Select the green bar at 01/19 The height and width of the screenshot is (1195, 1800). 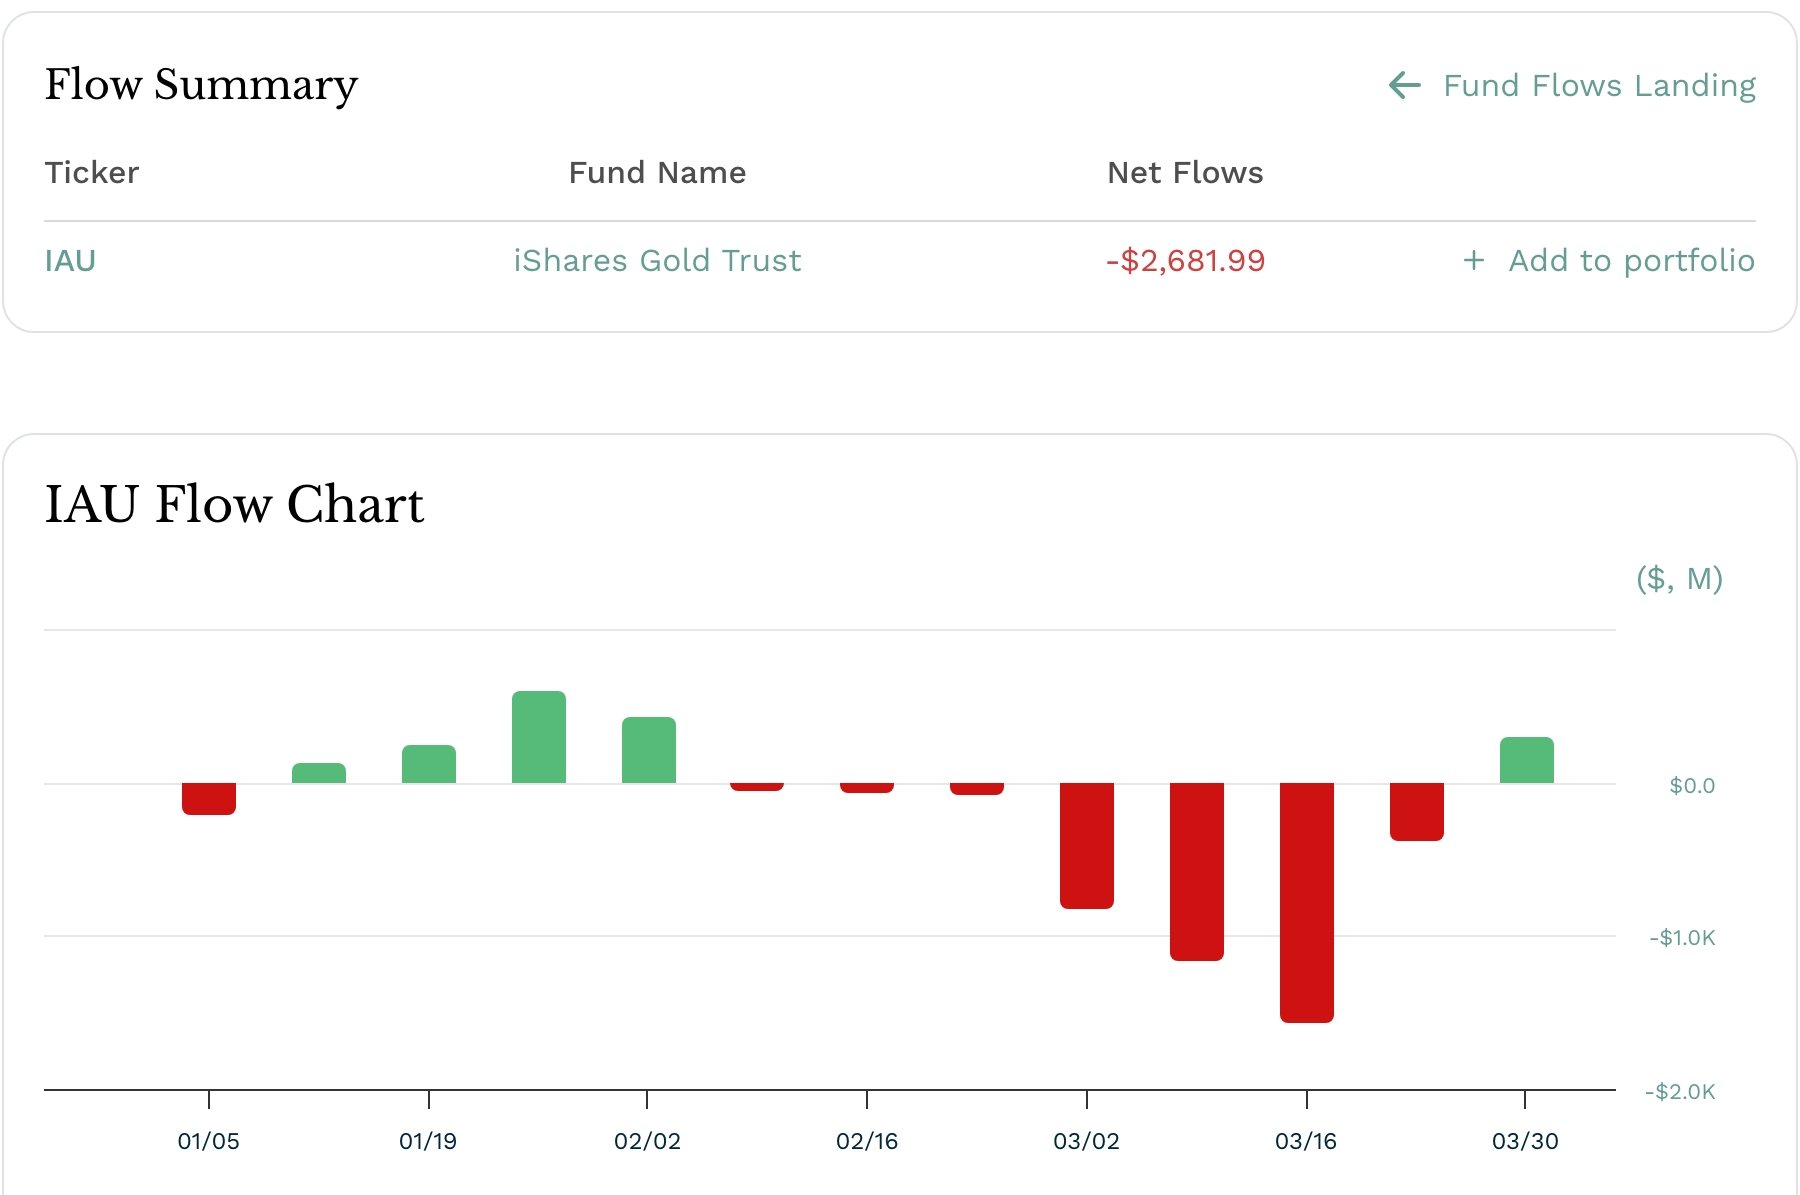click(x=429, y=765)
